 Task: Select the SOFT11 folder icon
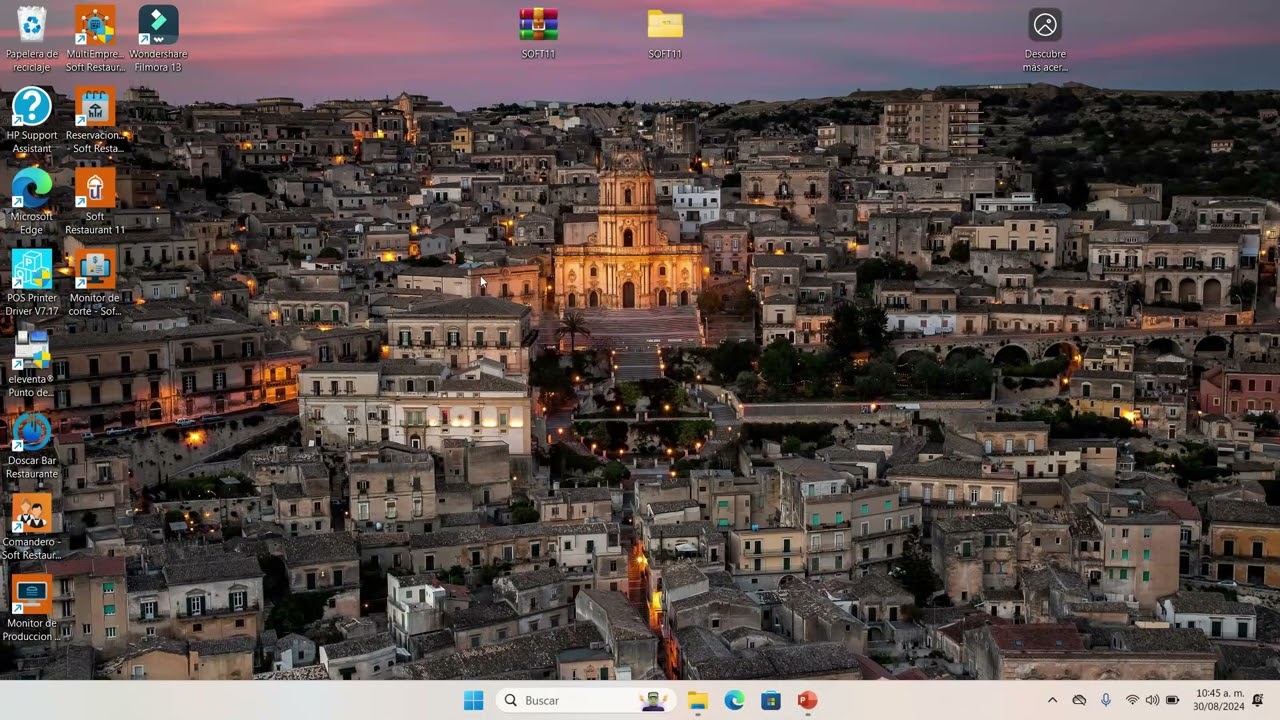click(665, 33)
